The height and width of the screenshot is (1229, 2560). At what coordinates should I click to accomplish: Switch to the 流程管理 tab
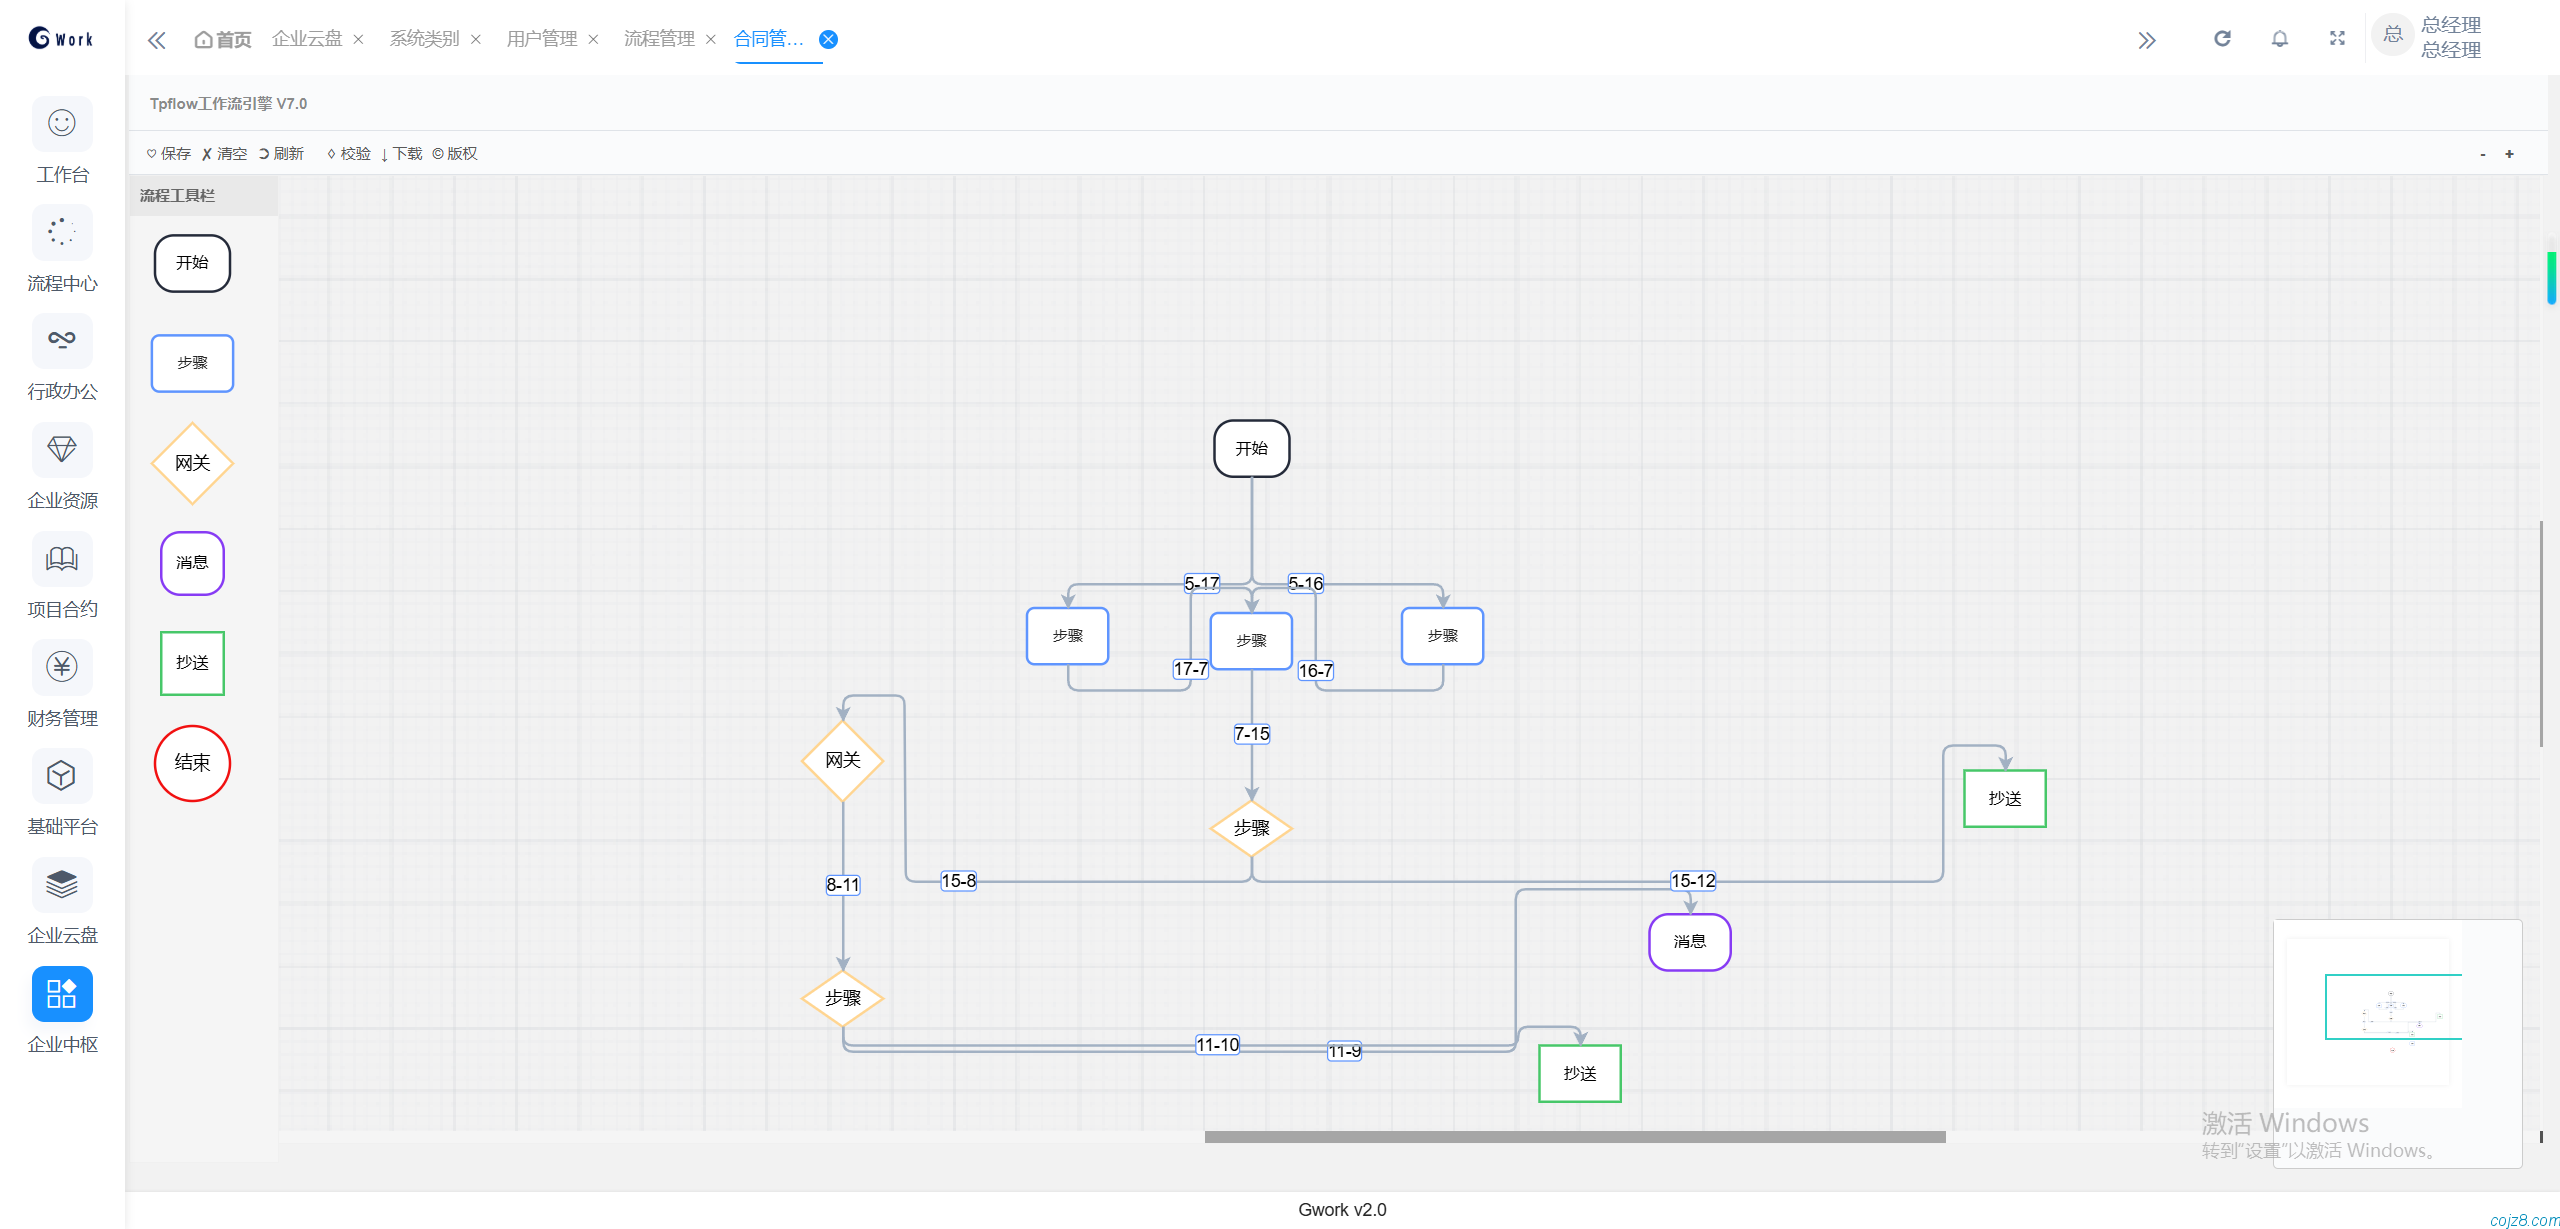[658, 39]
